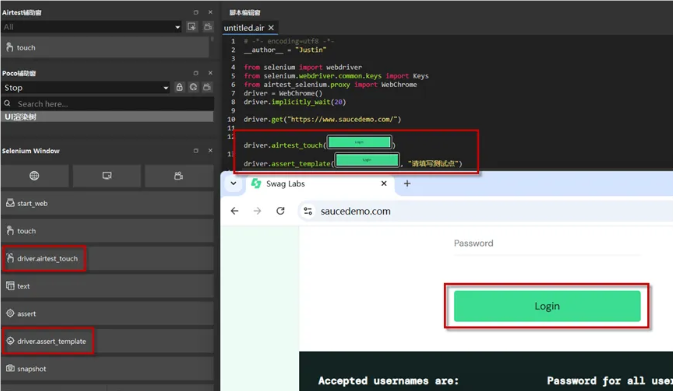
Task: Open a new Chrome tab
Action: (407, 184)
